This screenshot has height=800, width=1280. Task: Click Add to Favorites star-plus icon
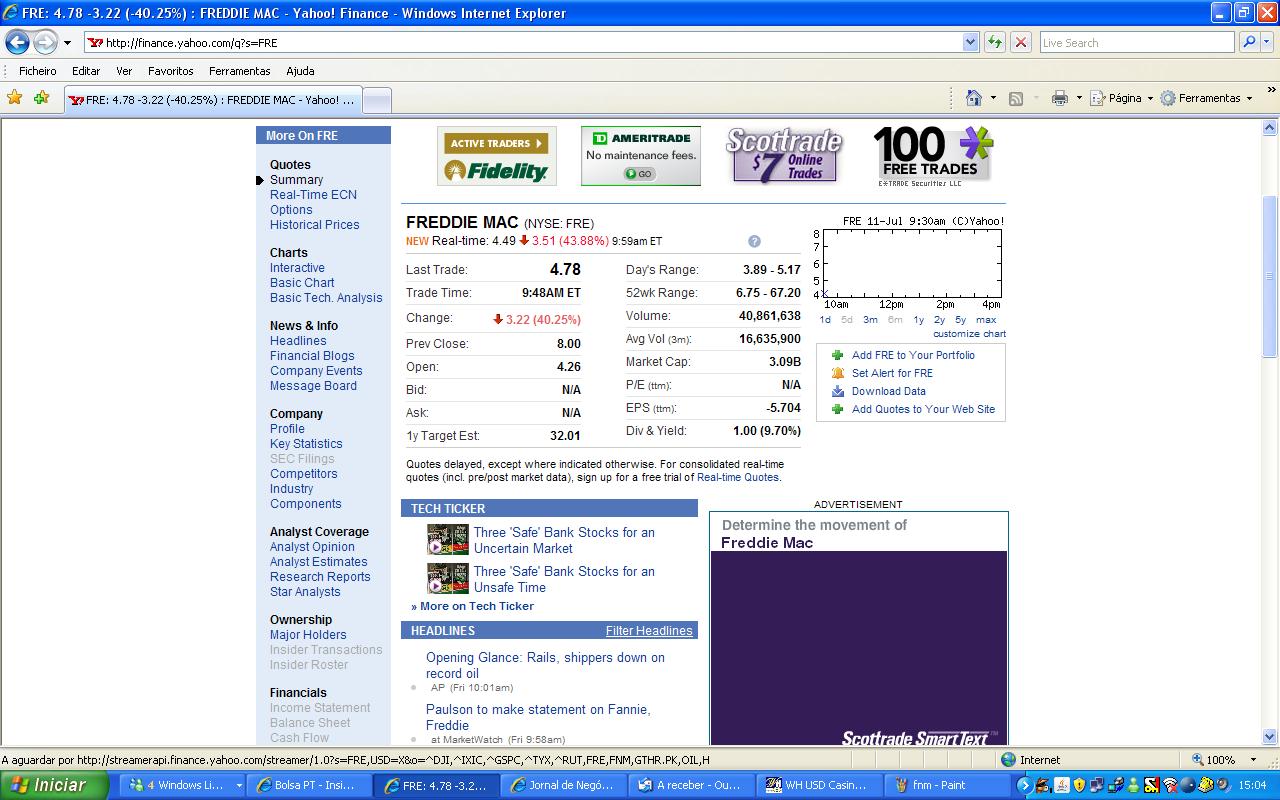click(x=41, y=98)
